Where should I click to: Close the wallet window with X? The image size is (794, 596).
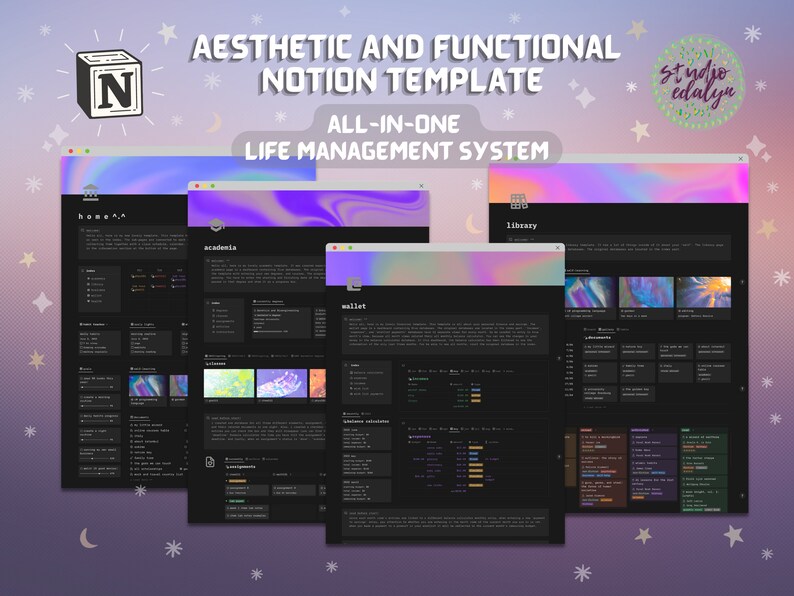(x=558, y=248)
